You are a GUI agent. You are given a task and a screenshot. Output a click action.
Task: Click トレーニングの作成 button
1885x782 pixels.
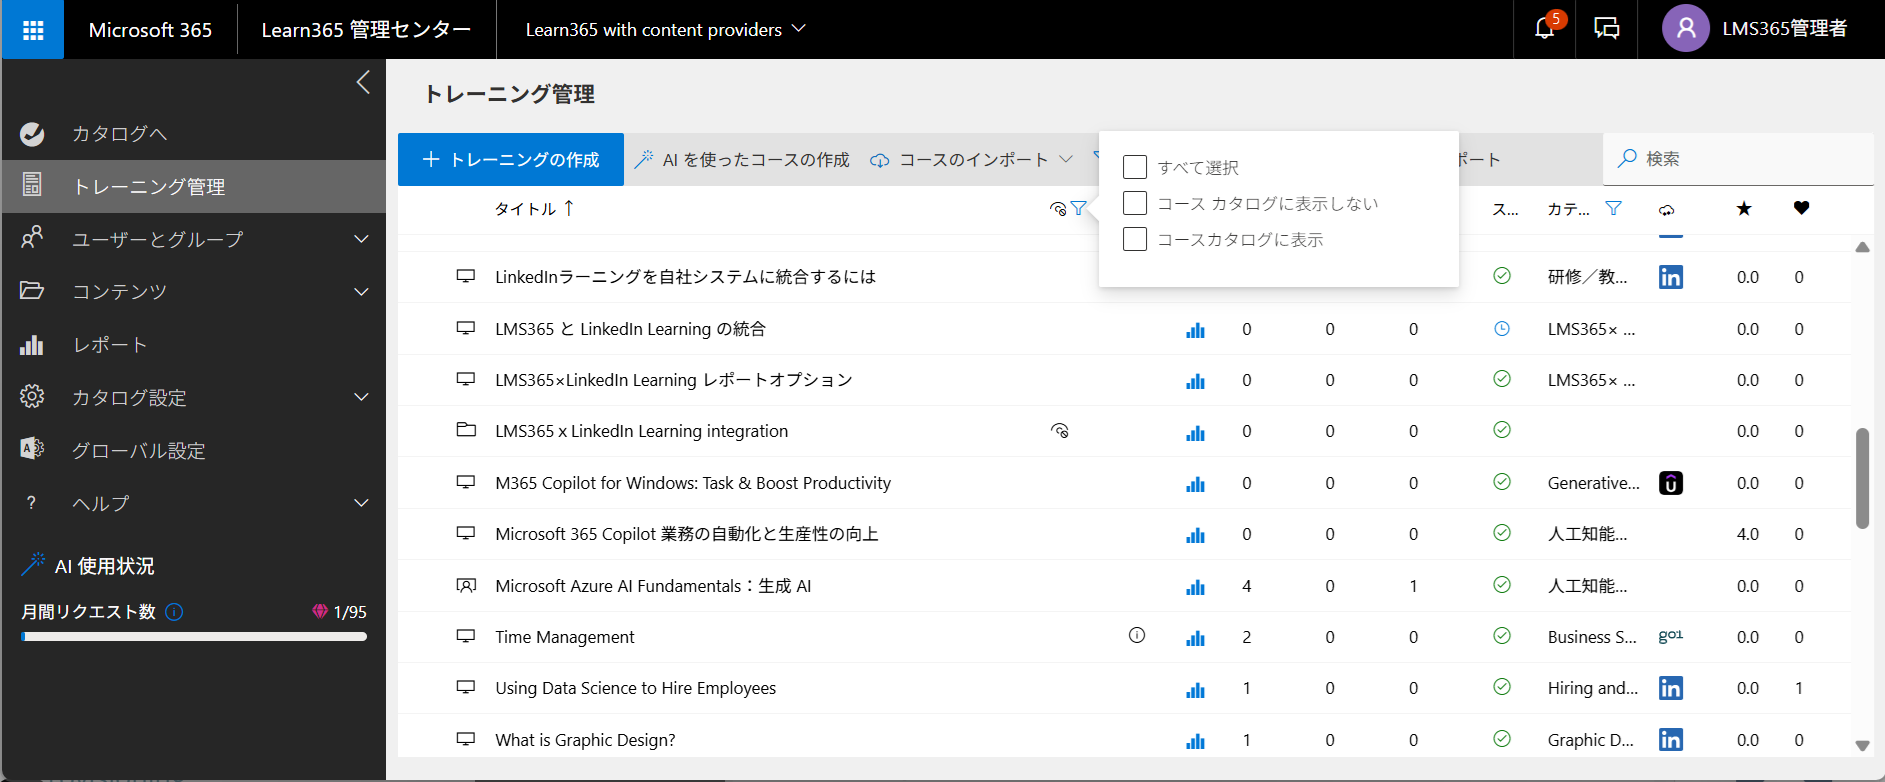(x=511, y=159)
